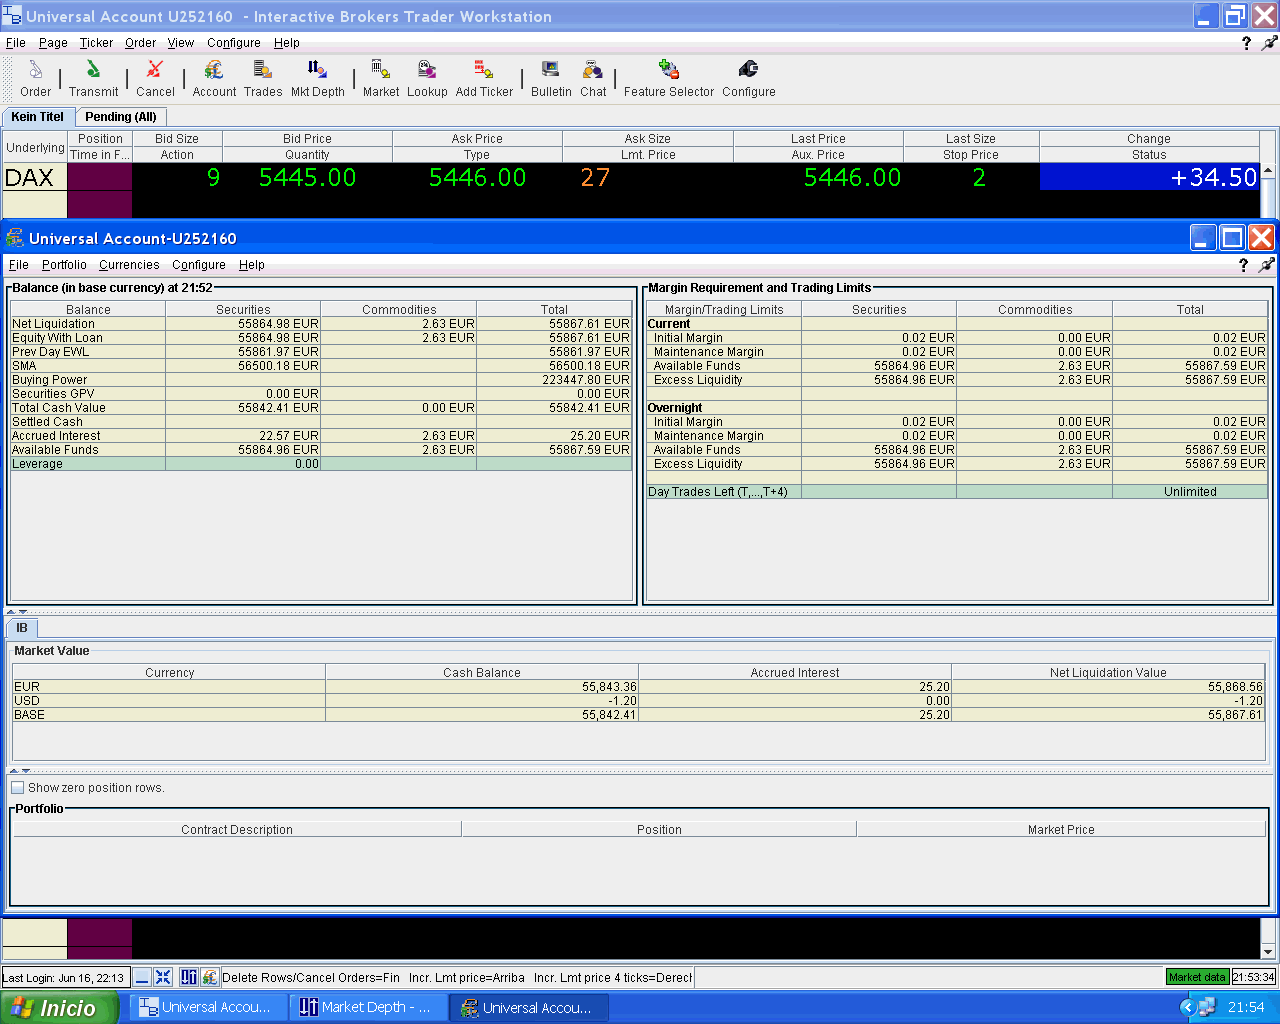Open Mkt Depth from the toolbar

pyautogui.click(x=317, y=70)
